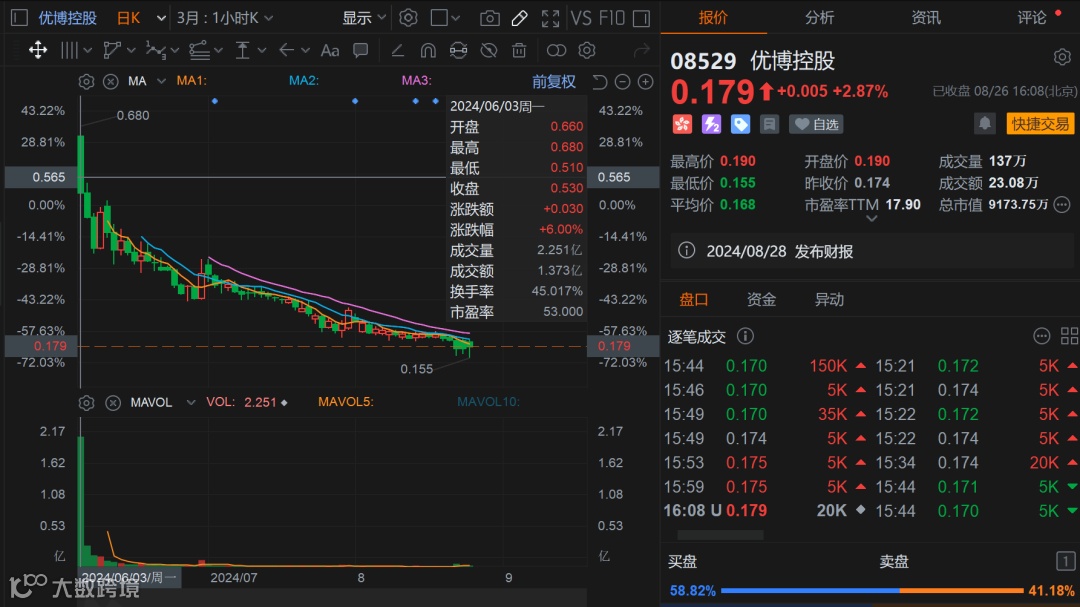Image resolution: width=1080 pixels, height=607 pixels.
Task: Switch to the 资讯 tab
Action: point(926,17)
